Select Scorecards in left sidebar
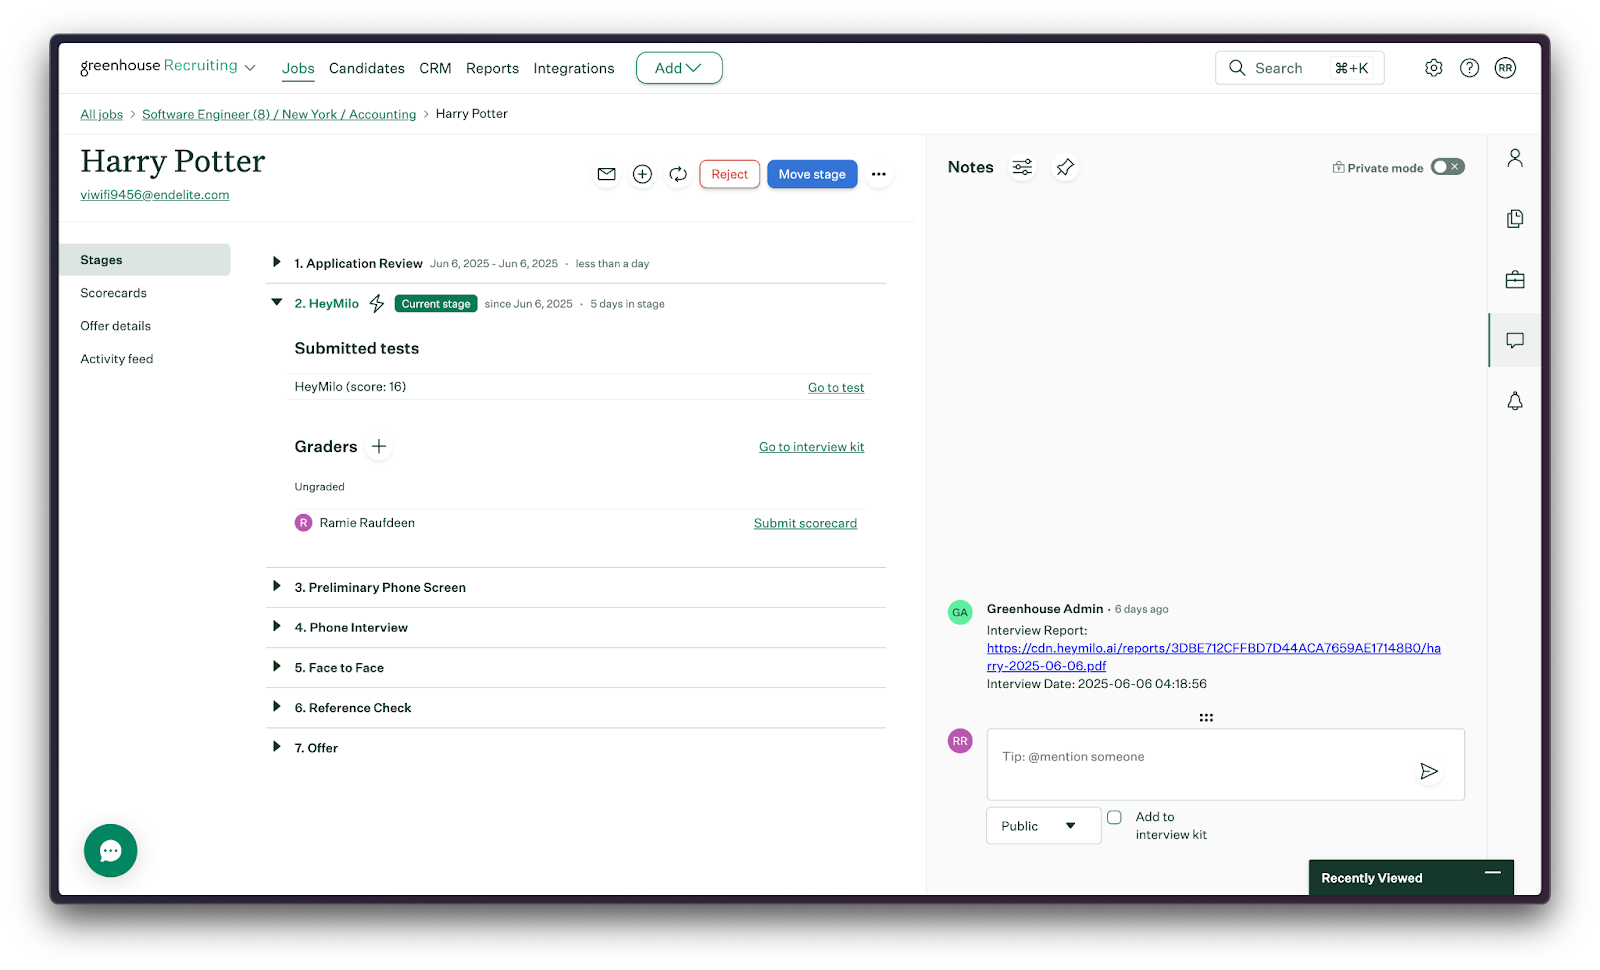The image size is (1600, 970). pos(113,293)
